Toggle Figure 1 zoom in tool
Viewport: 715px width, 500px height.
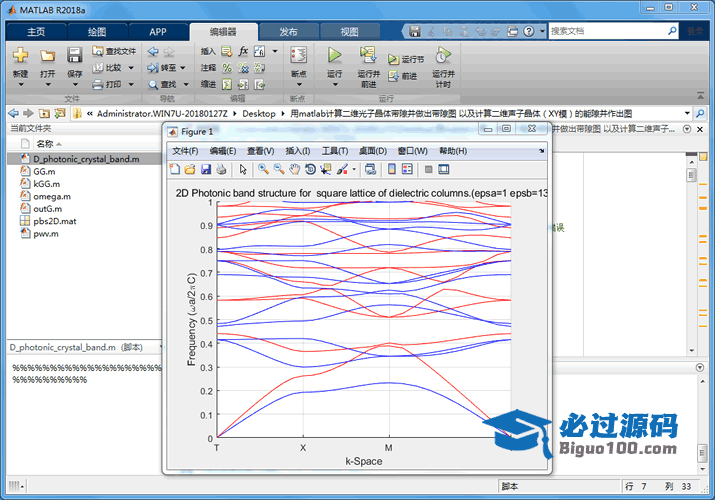(263, 169)
